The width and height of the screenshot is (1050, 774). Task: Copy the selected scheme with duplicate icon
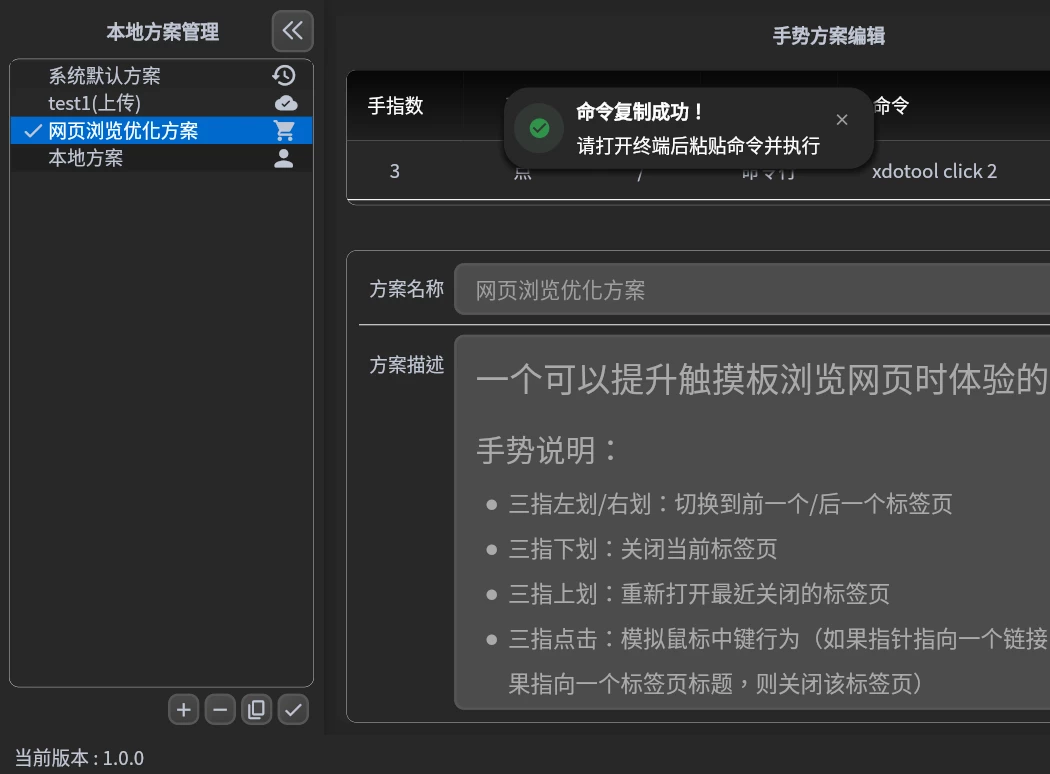click(256, 710)
